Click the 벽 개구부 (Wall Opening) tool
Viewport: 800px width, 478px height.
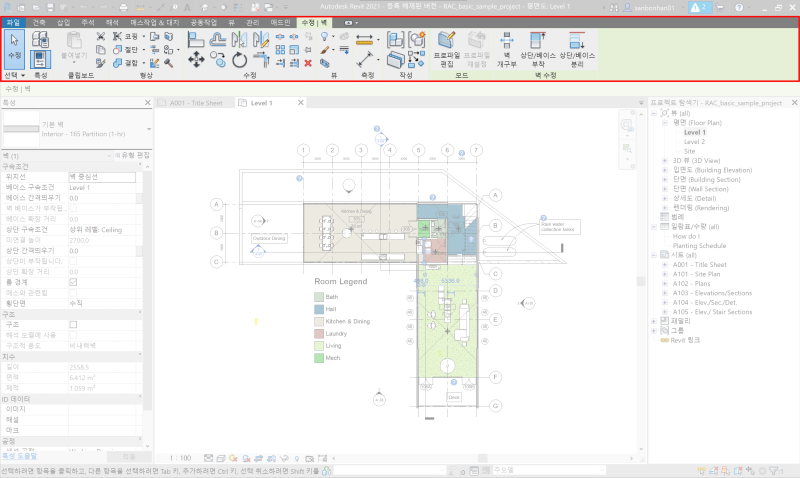[507, 49]
